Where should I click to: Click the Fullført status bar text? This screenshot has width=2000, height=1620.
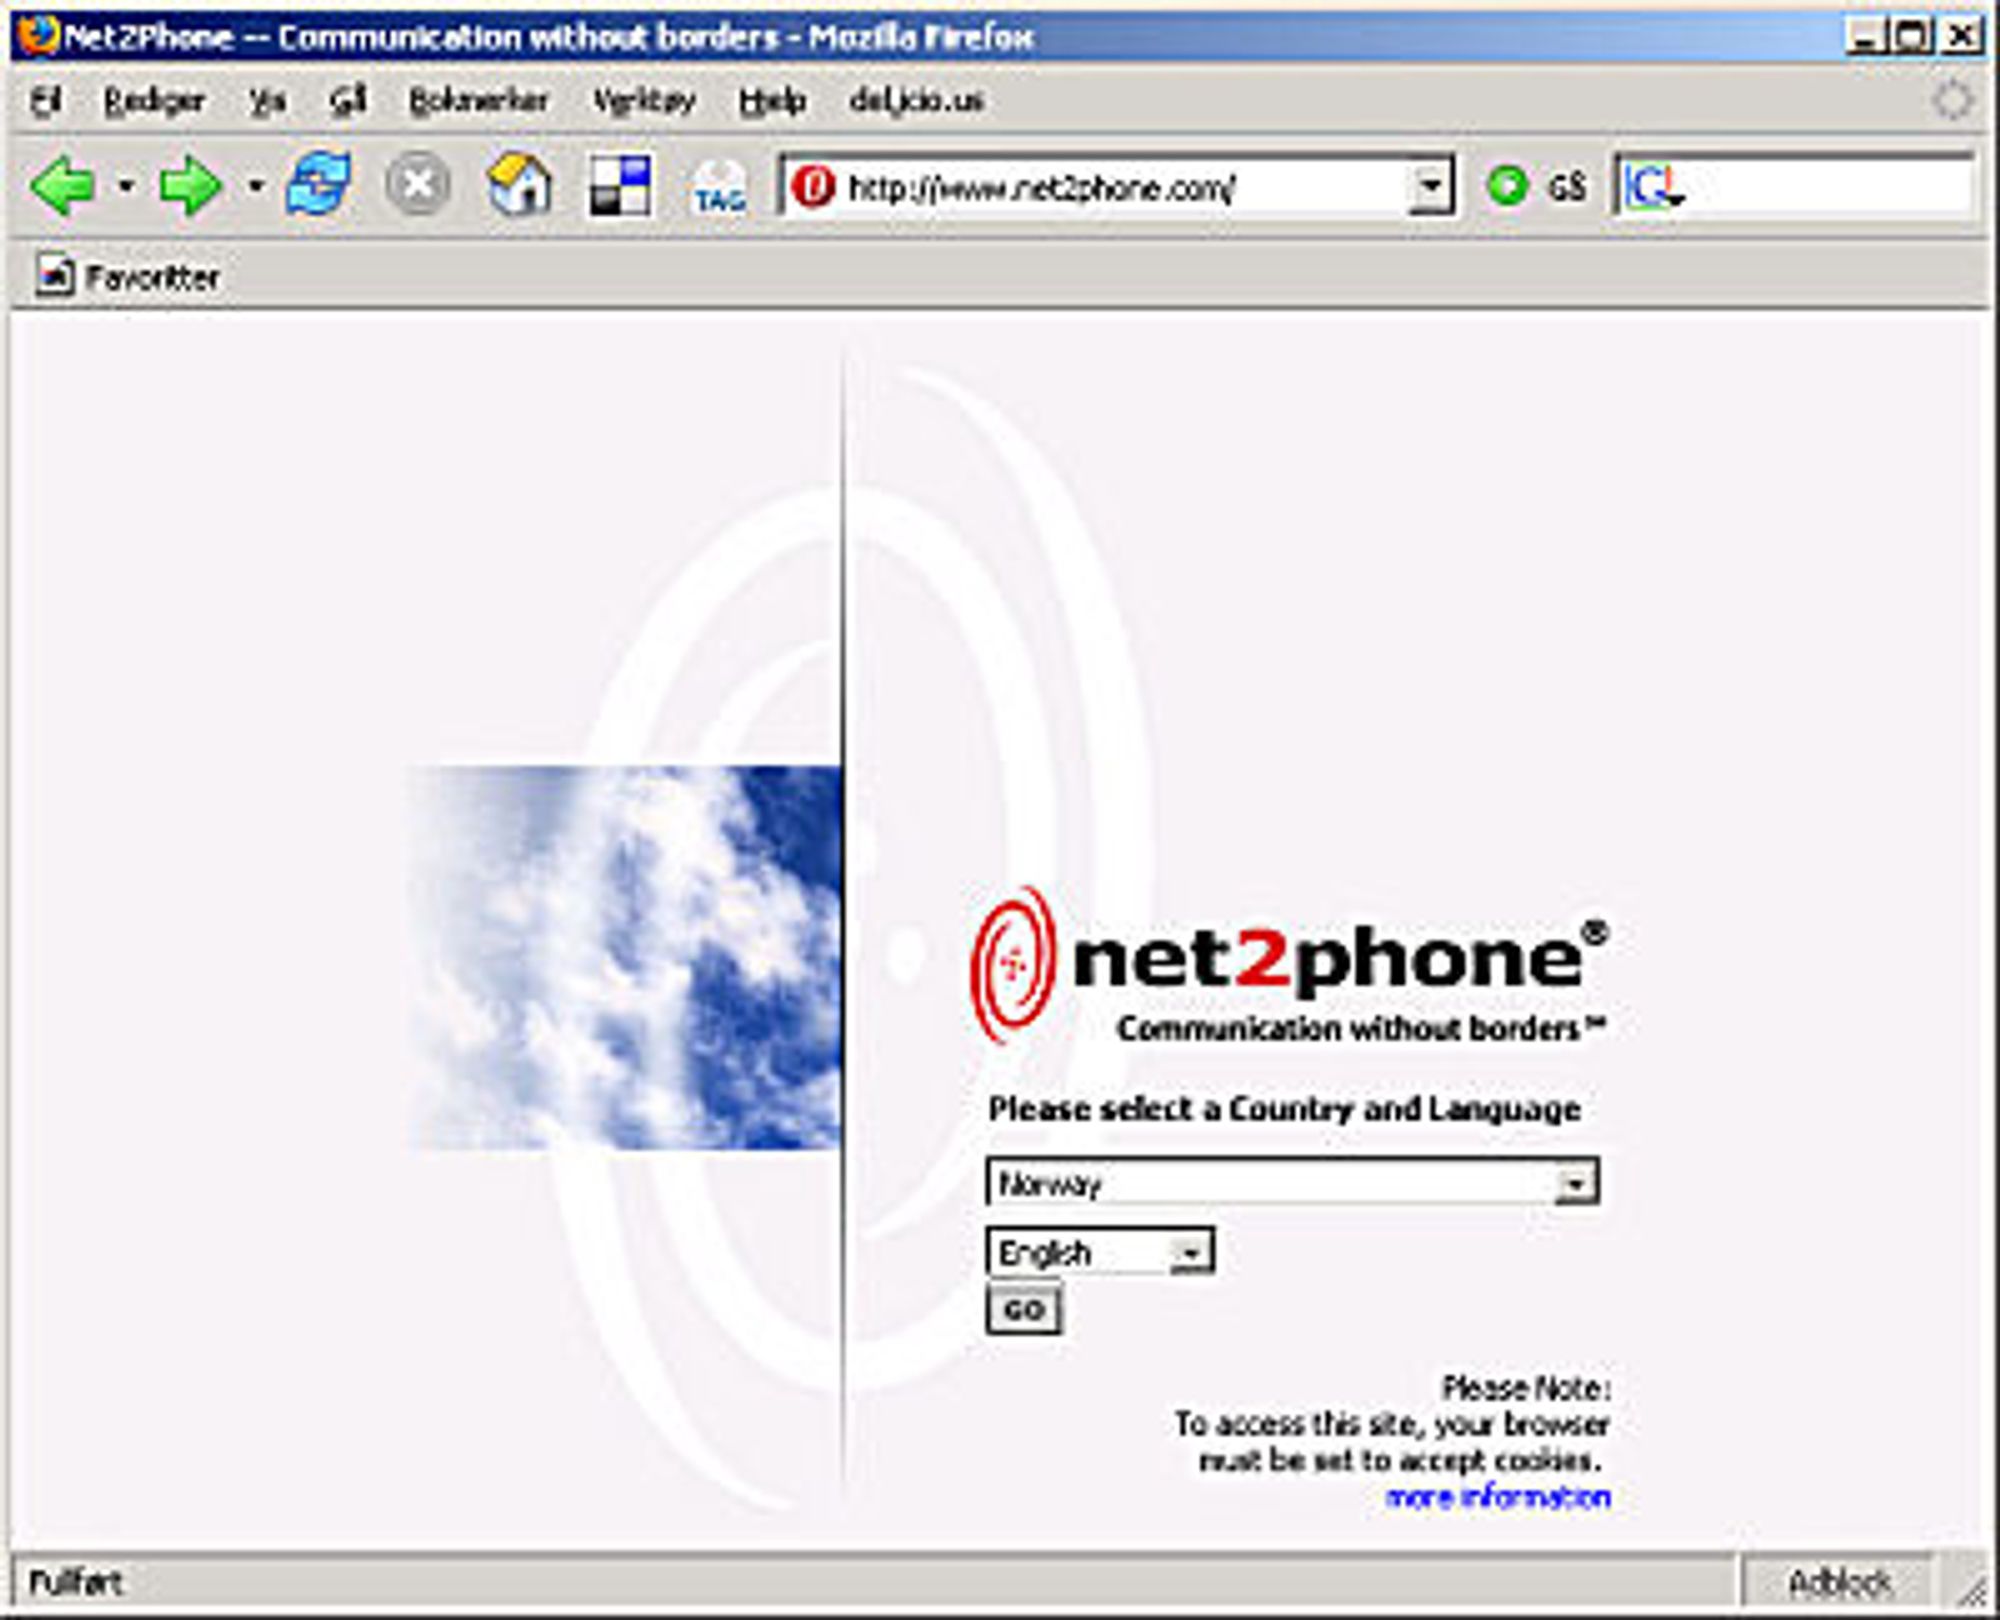[75, 1583]
